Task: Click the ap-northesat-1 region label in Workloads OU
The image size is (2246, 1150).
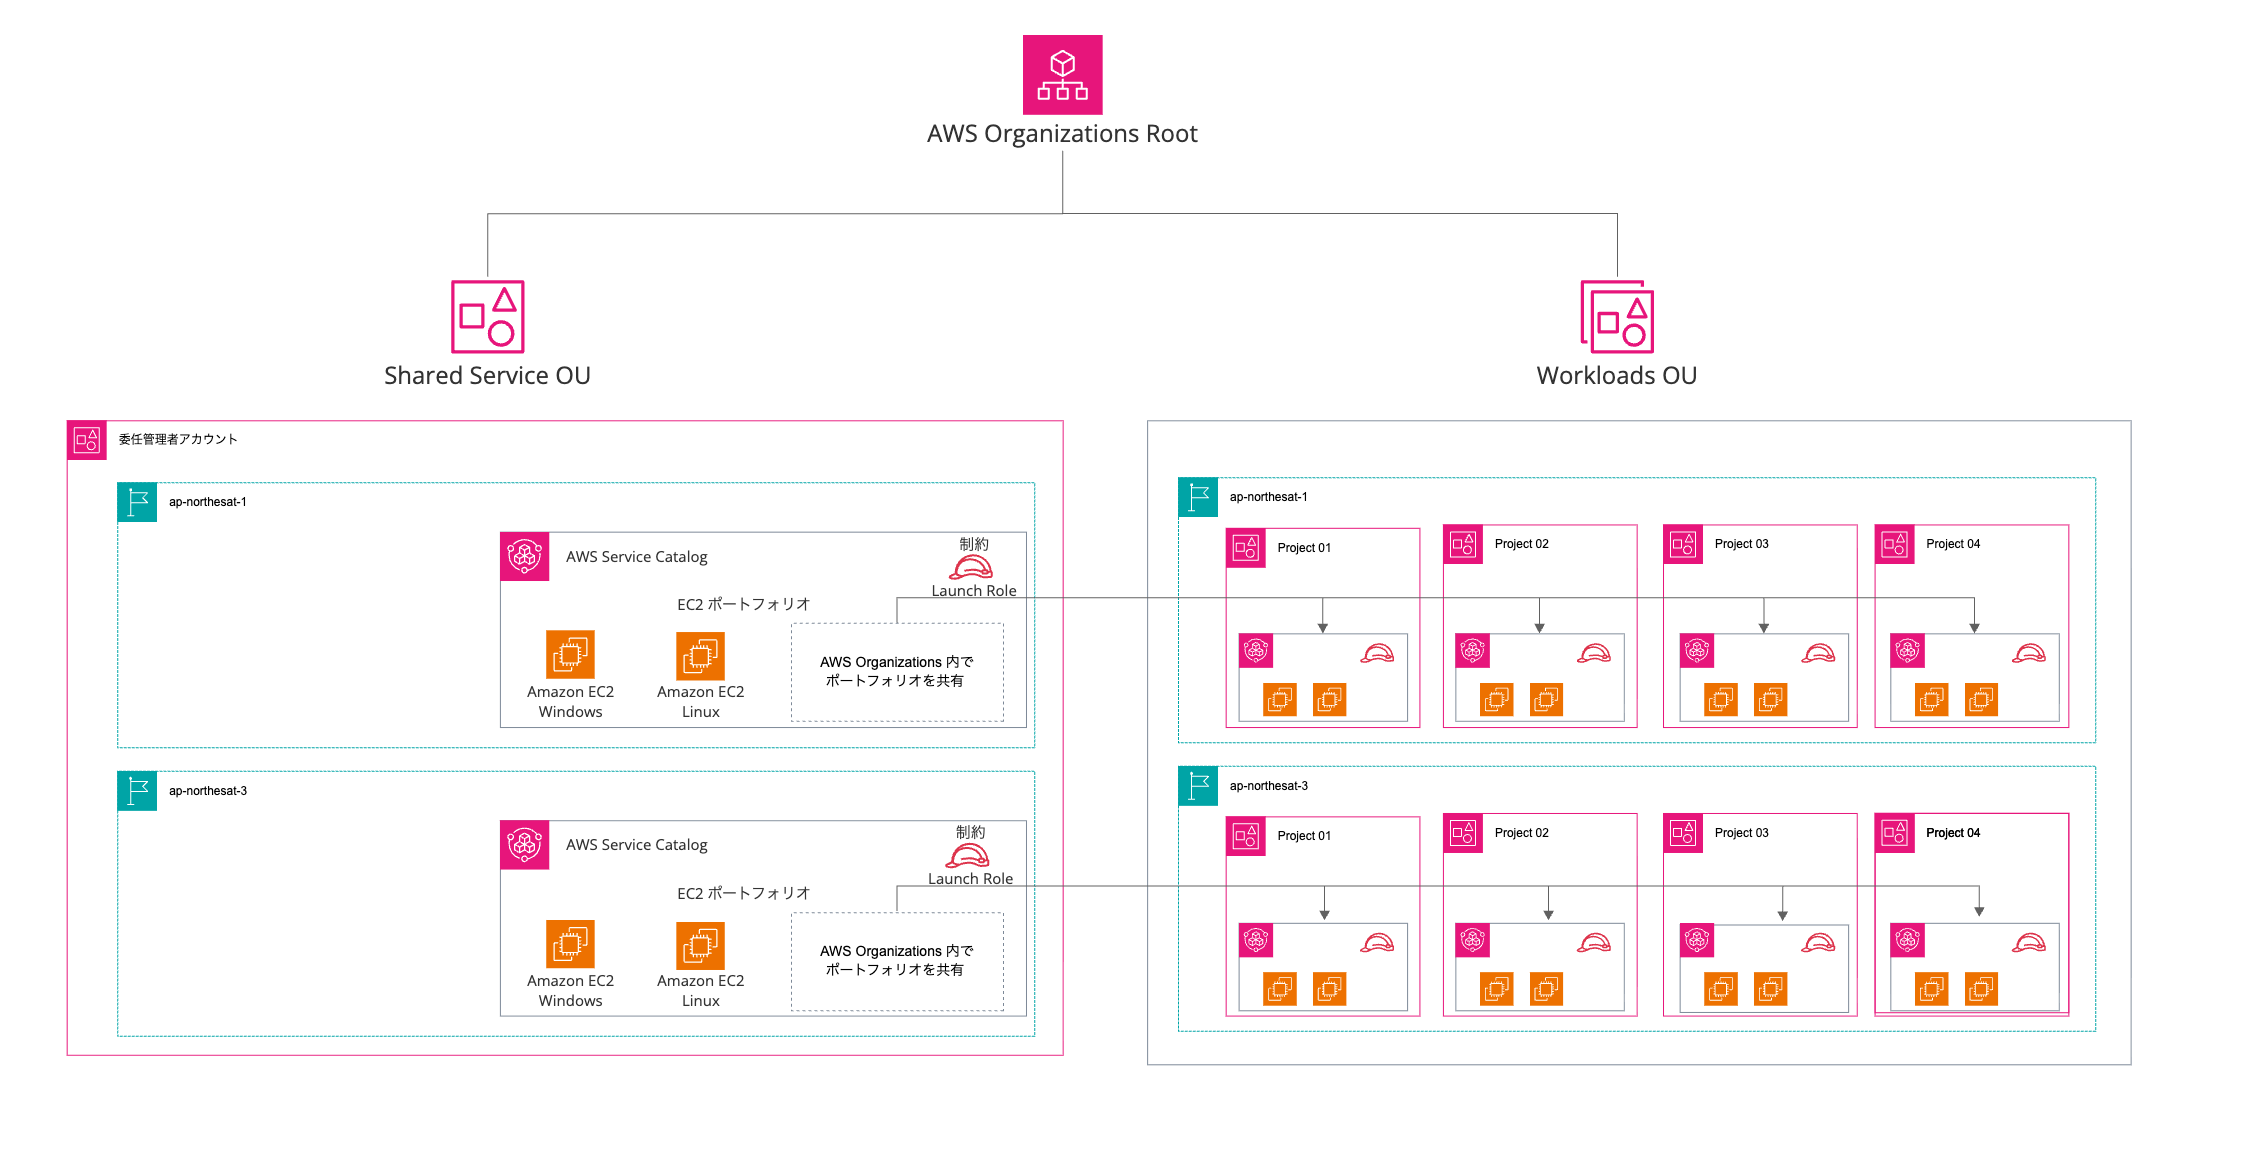Action: click(1267, 496)
